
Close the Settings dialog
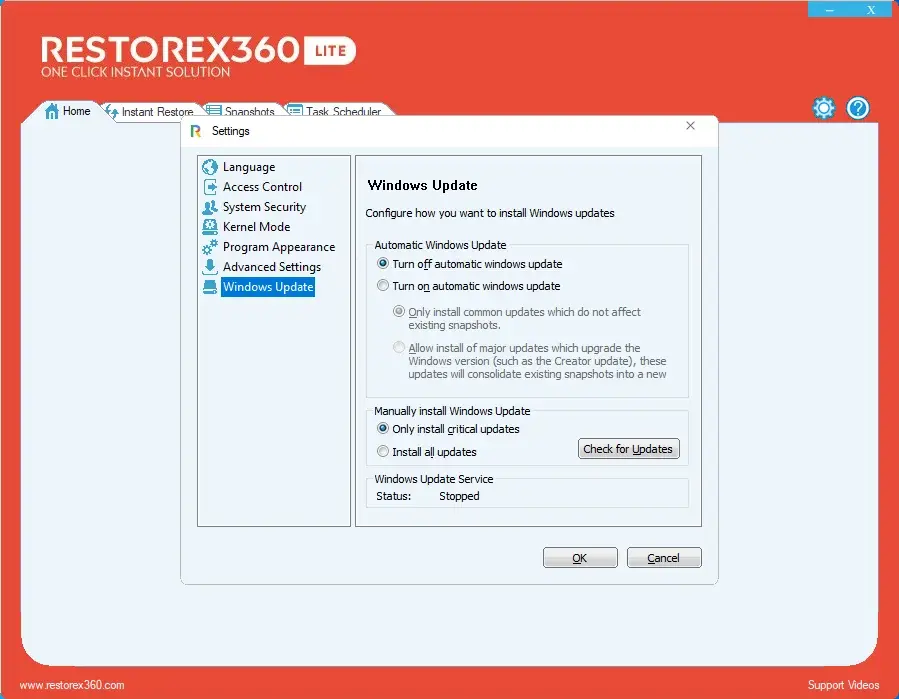690,126
